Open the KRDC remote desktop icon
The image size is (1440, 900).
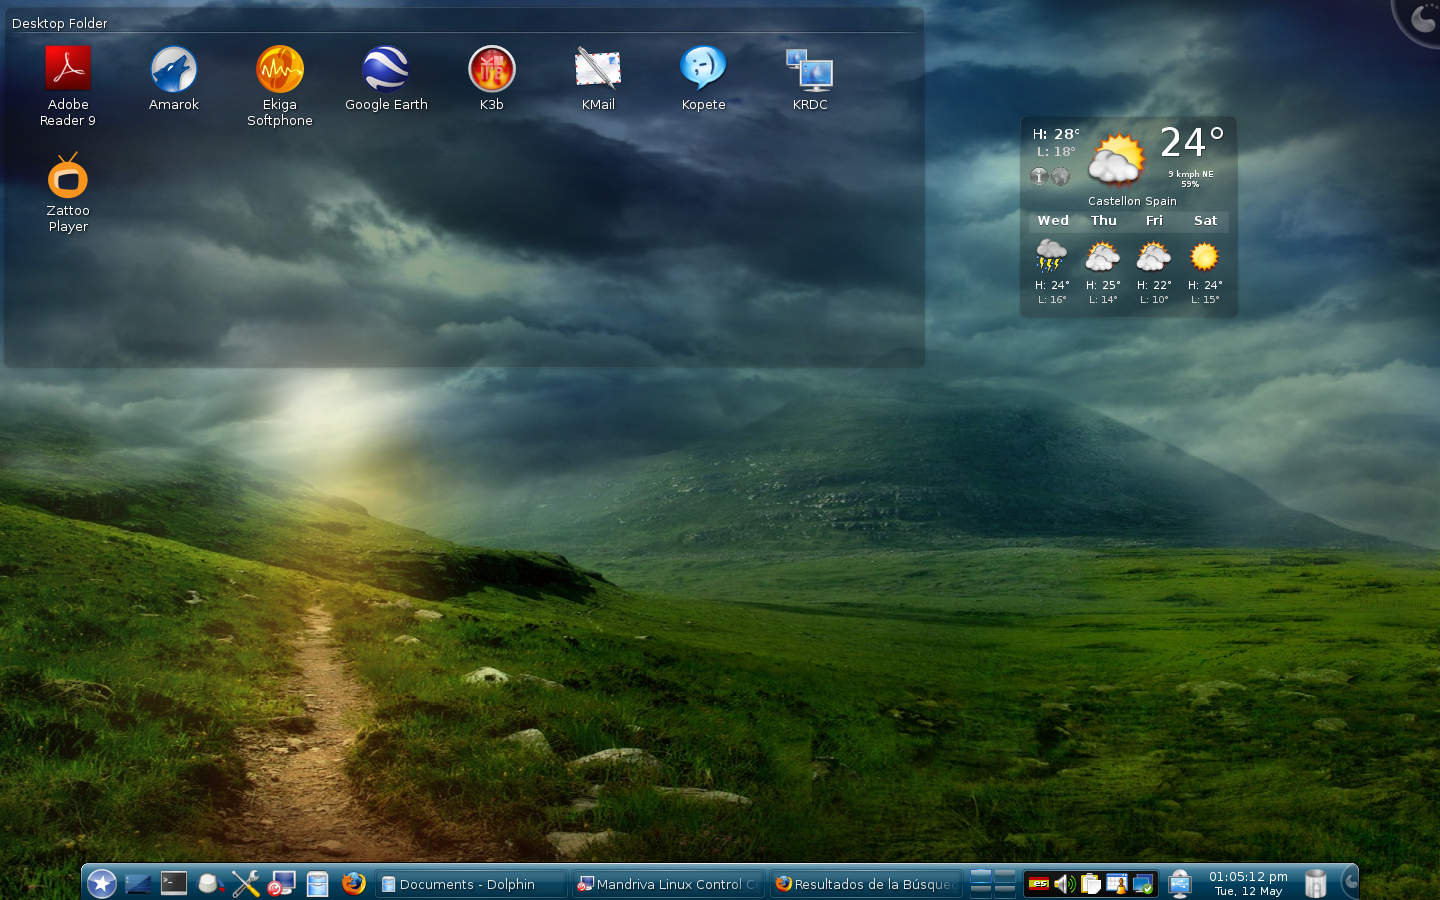point(810,70)
